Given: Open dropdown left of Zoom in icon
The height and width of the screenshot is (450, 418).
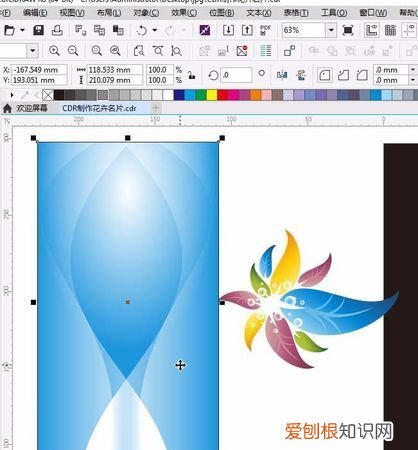Looking at the screenshot, I should click(x=33, y=51).
